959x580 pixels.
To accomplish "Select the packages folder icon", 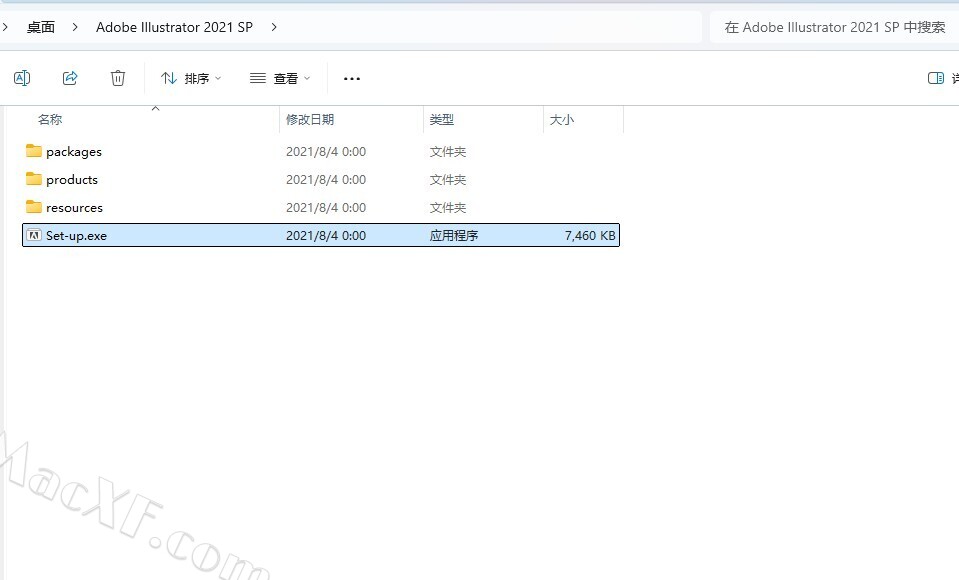I will (x=34, y=151).
